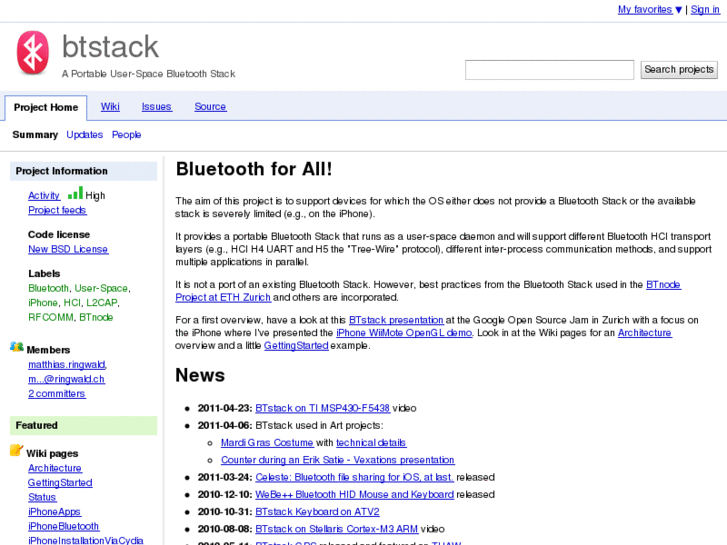Open the technical details link
727x545 pixels.
point(371,442)
